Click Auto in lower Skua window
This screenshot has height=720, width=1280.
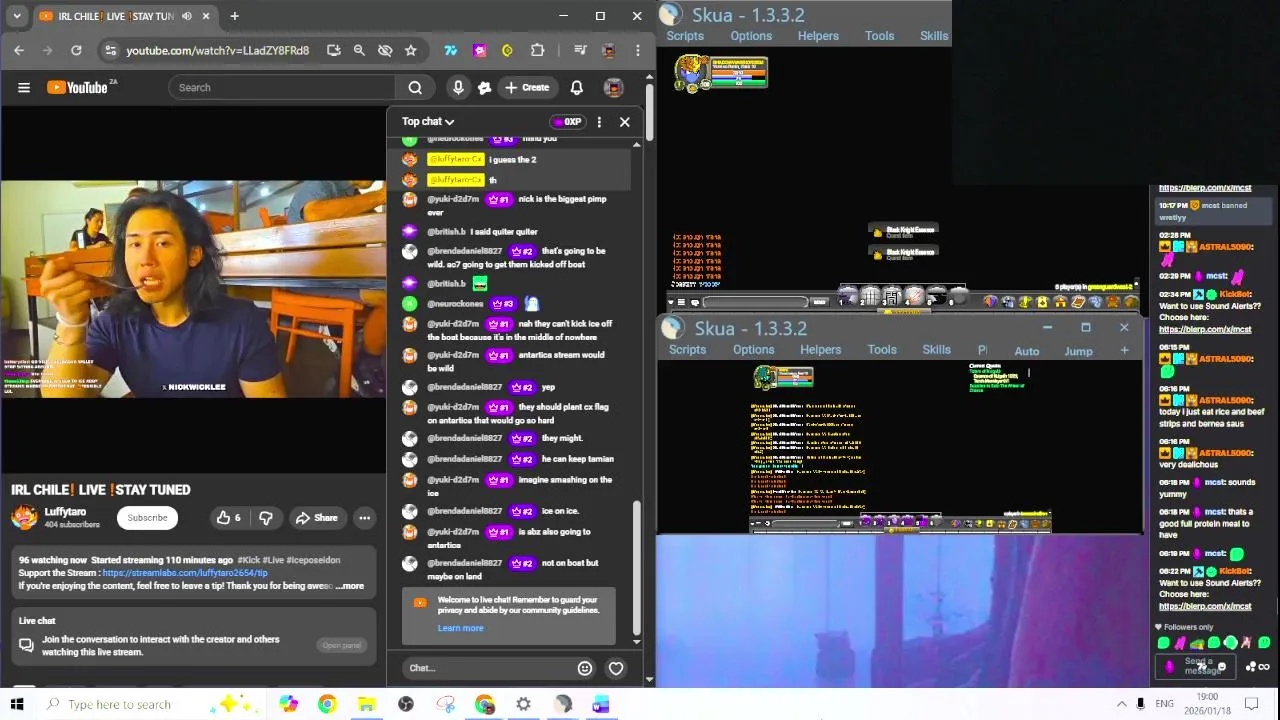tap(1027, 351)
